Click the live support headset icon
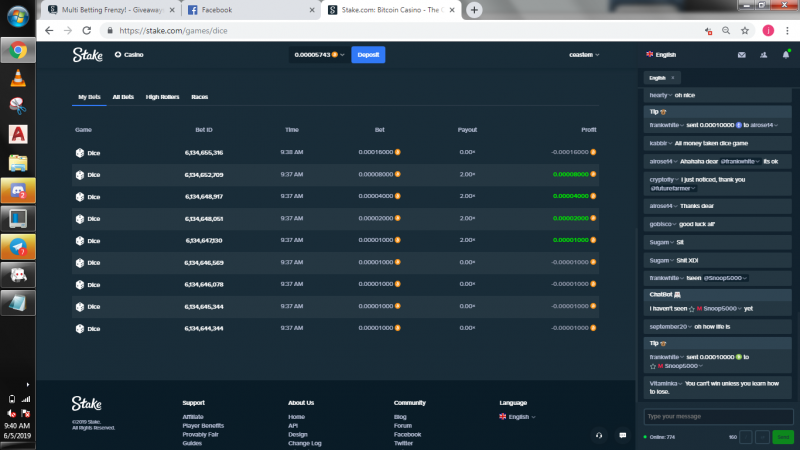Screen dimensions: 800x450 click(599, 435)
